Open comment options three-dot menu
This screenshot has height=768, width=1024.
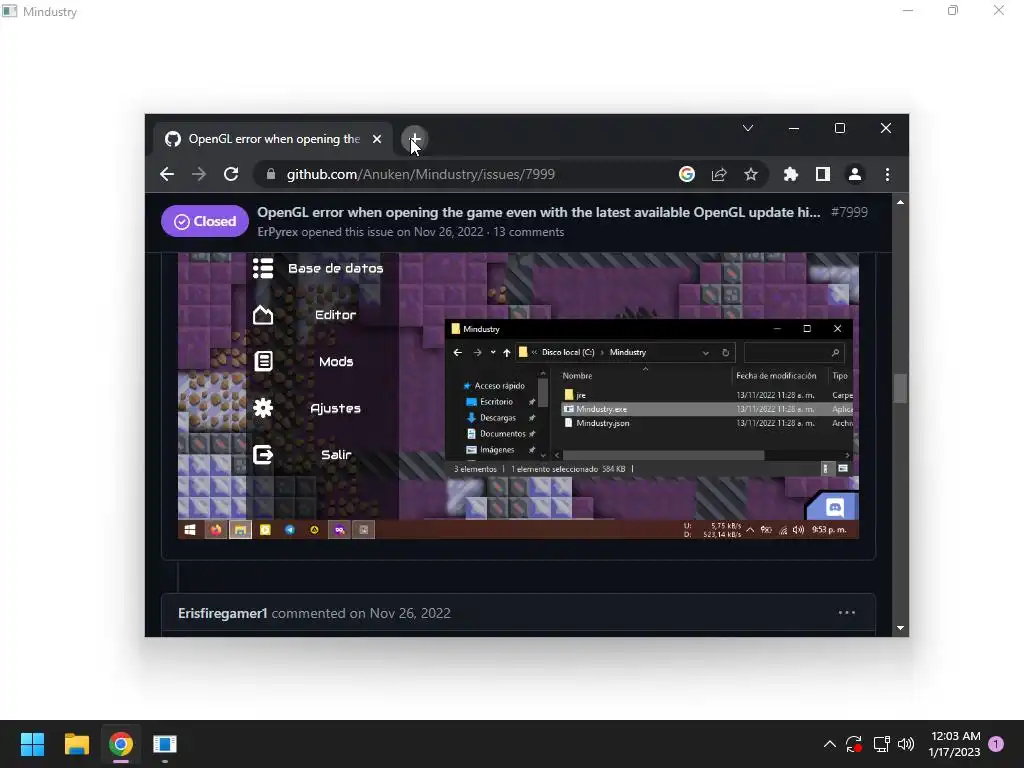[x=846, y=613]
